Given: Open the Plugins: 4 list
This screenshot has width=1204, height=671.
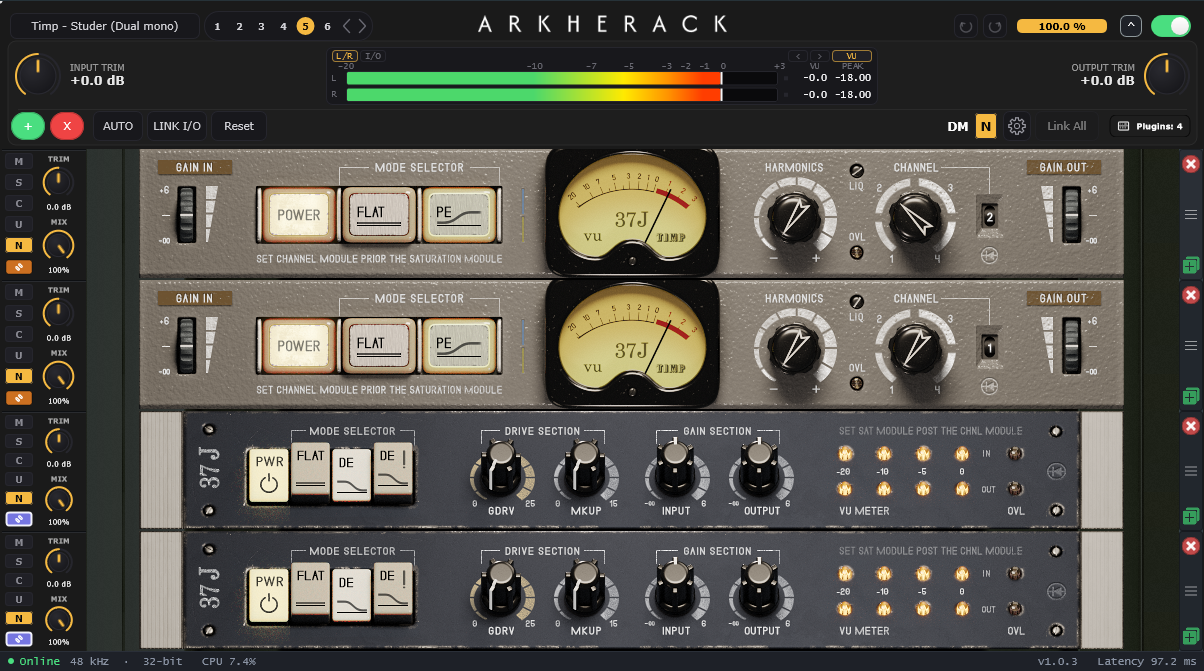Looking at the screenshot, I should coord(1150,126).
